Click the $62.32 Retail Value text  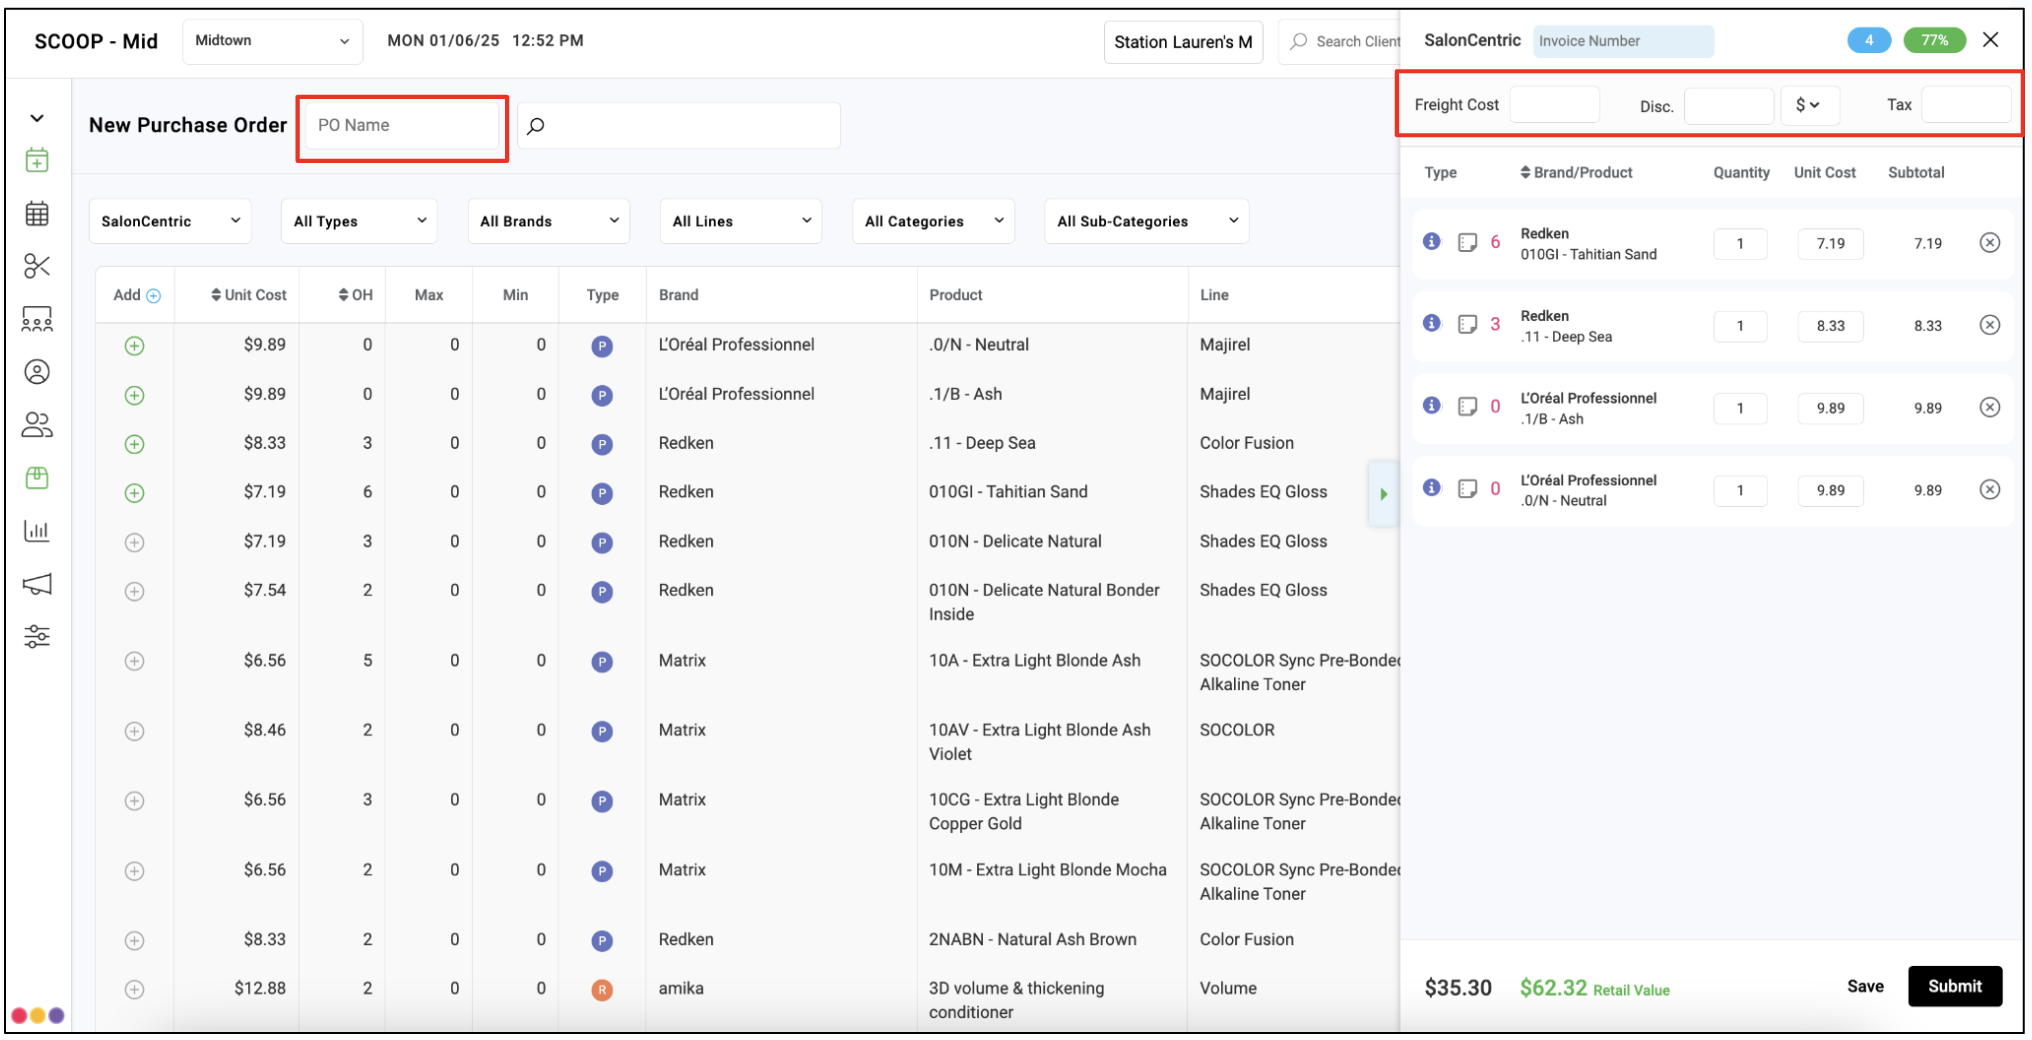[x=1594, y=989]
